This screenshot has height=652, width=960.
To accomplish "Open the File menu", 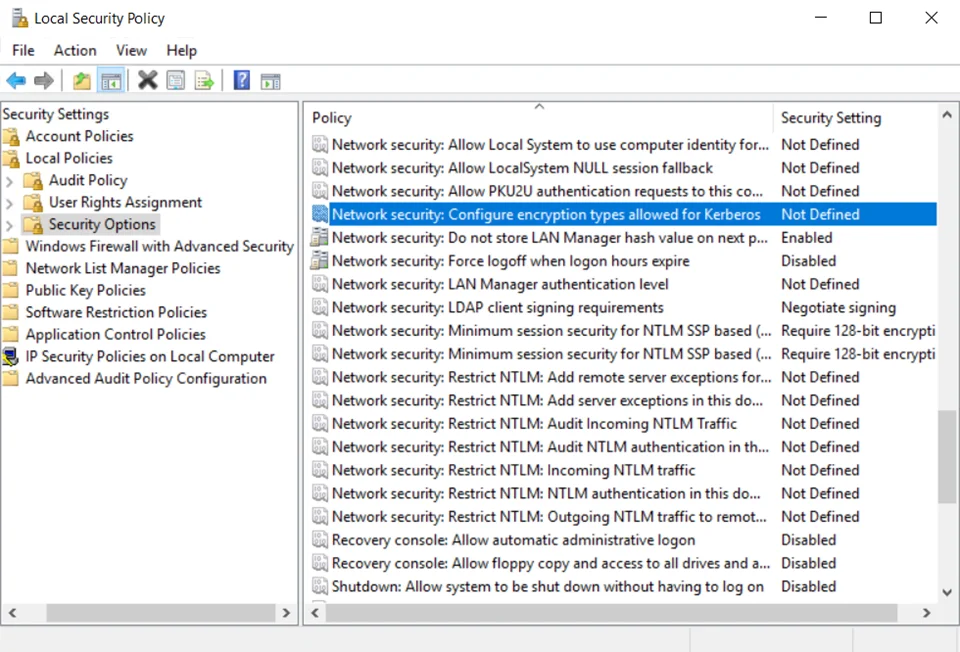I will click(x=23, y=50).
